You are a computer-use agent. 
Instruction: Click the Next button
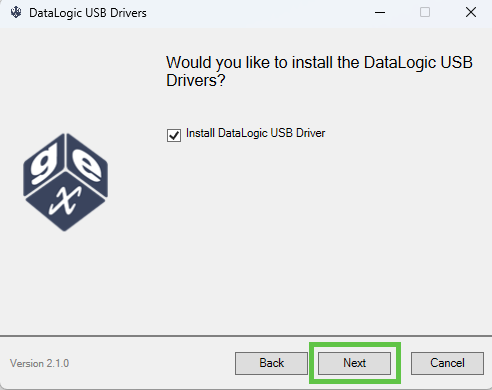coord(354,363)
